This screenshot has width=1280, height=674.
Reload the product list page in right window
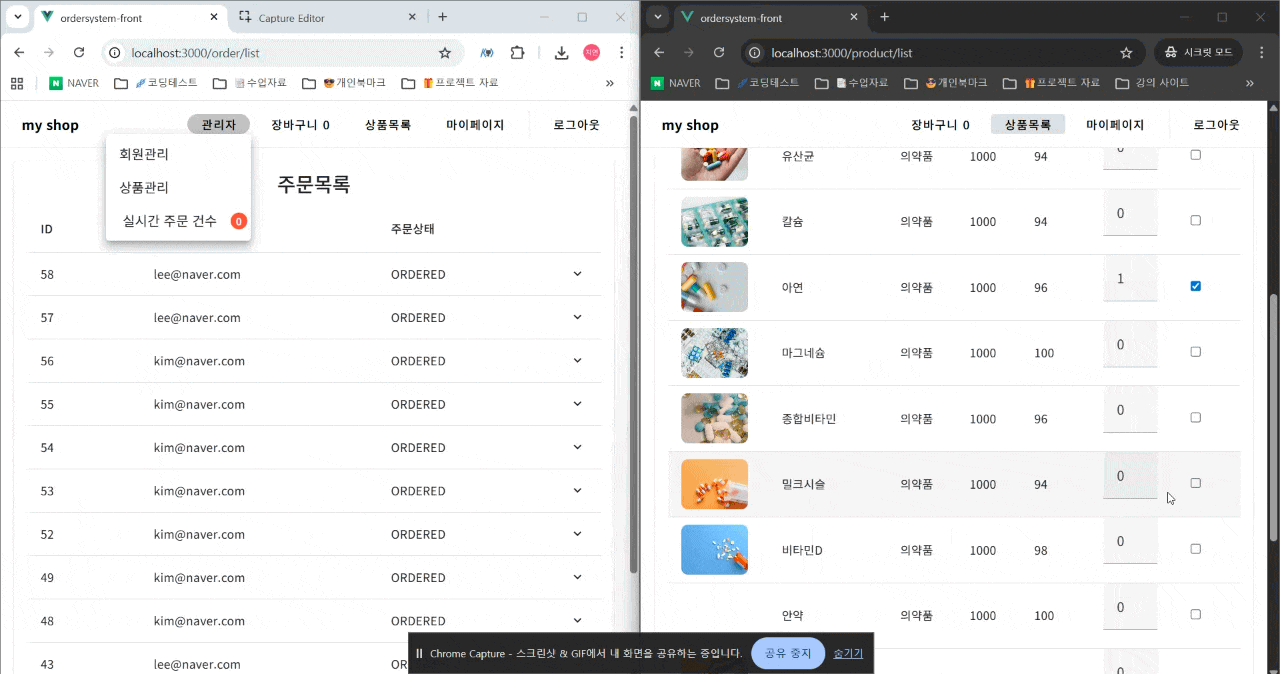coord(719,53)
